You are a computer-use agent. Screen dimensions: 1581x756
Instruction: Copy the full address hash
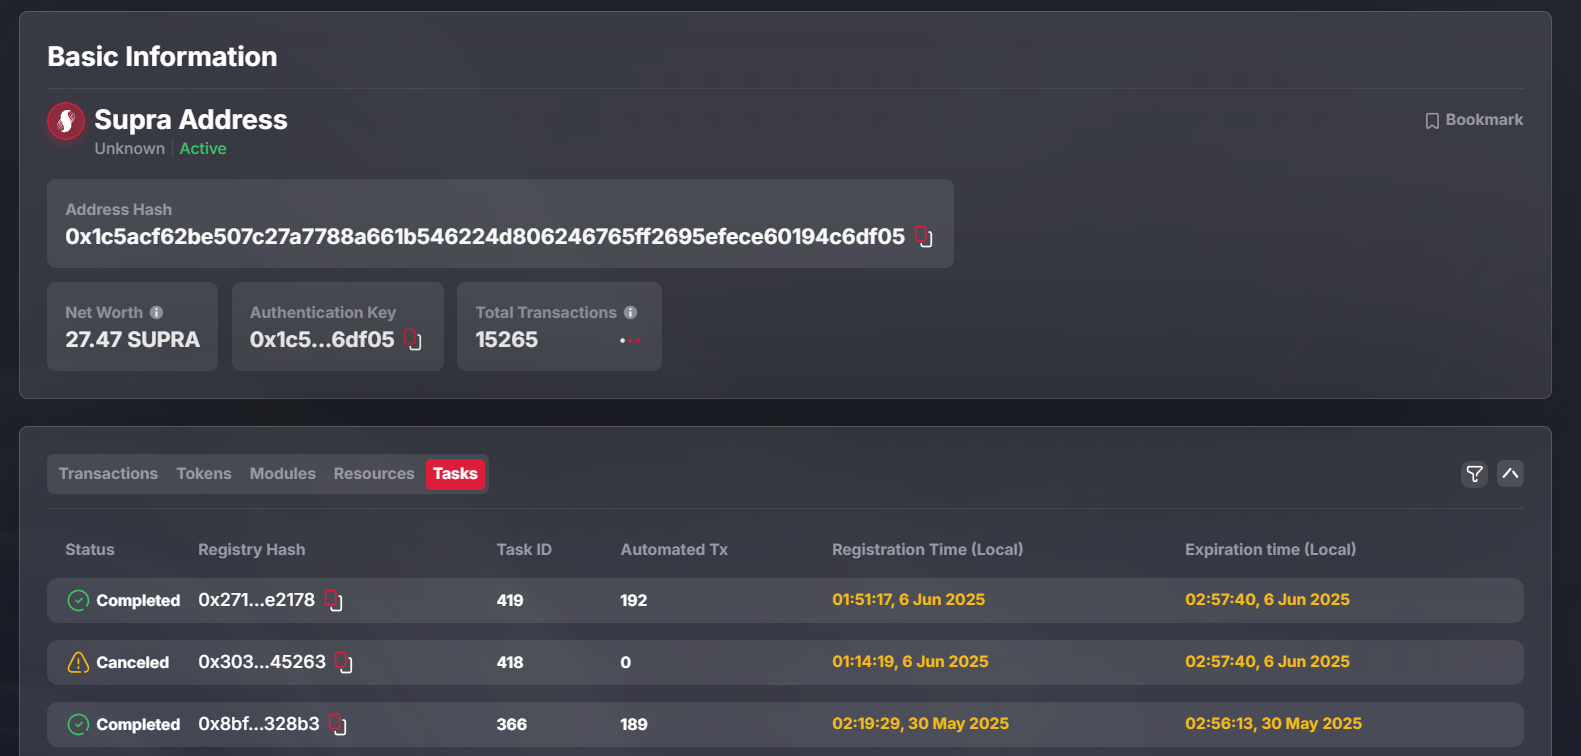coord(924,237)
